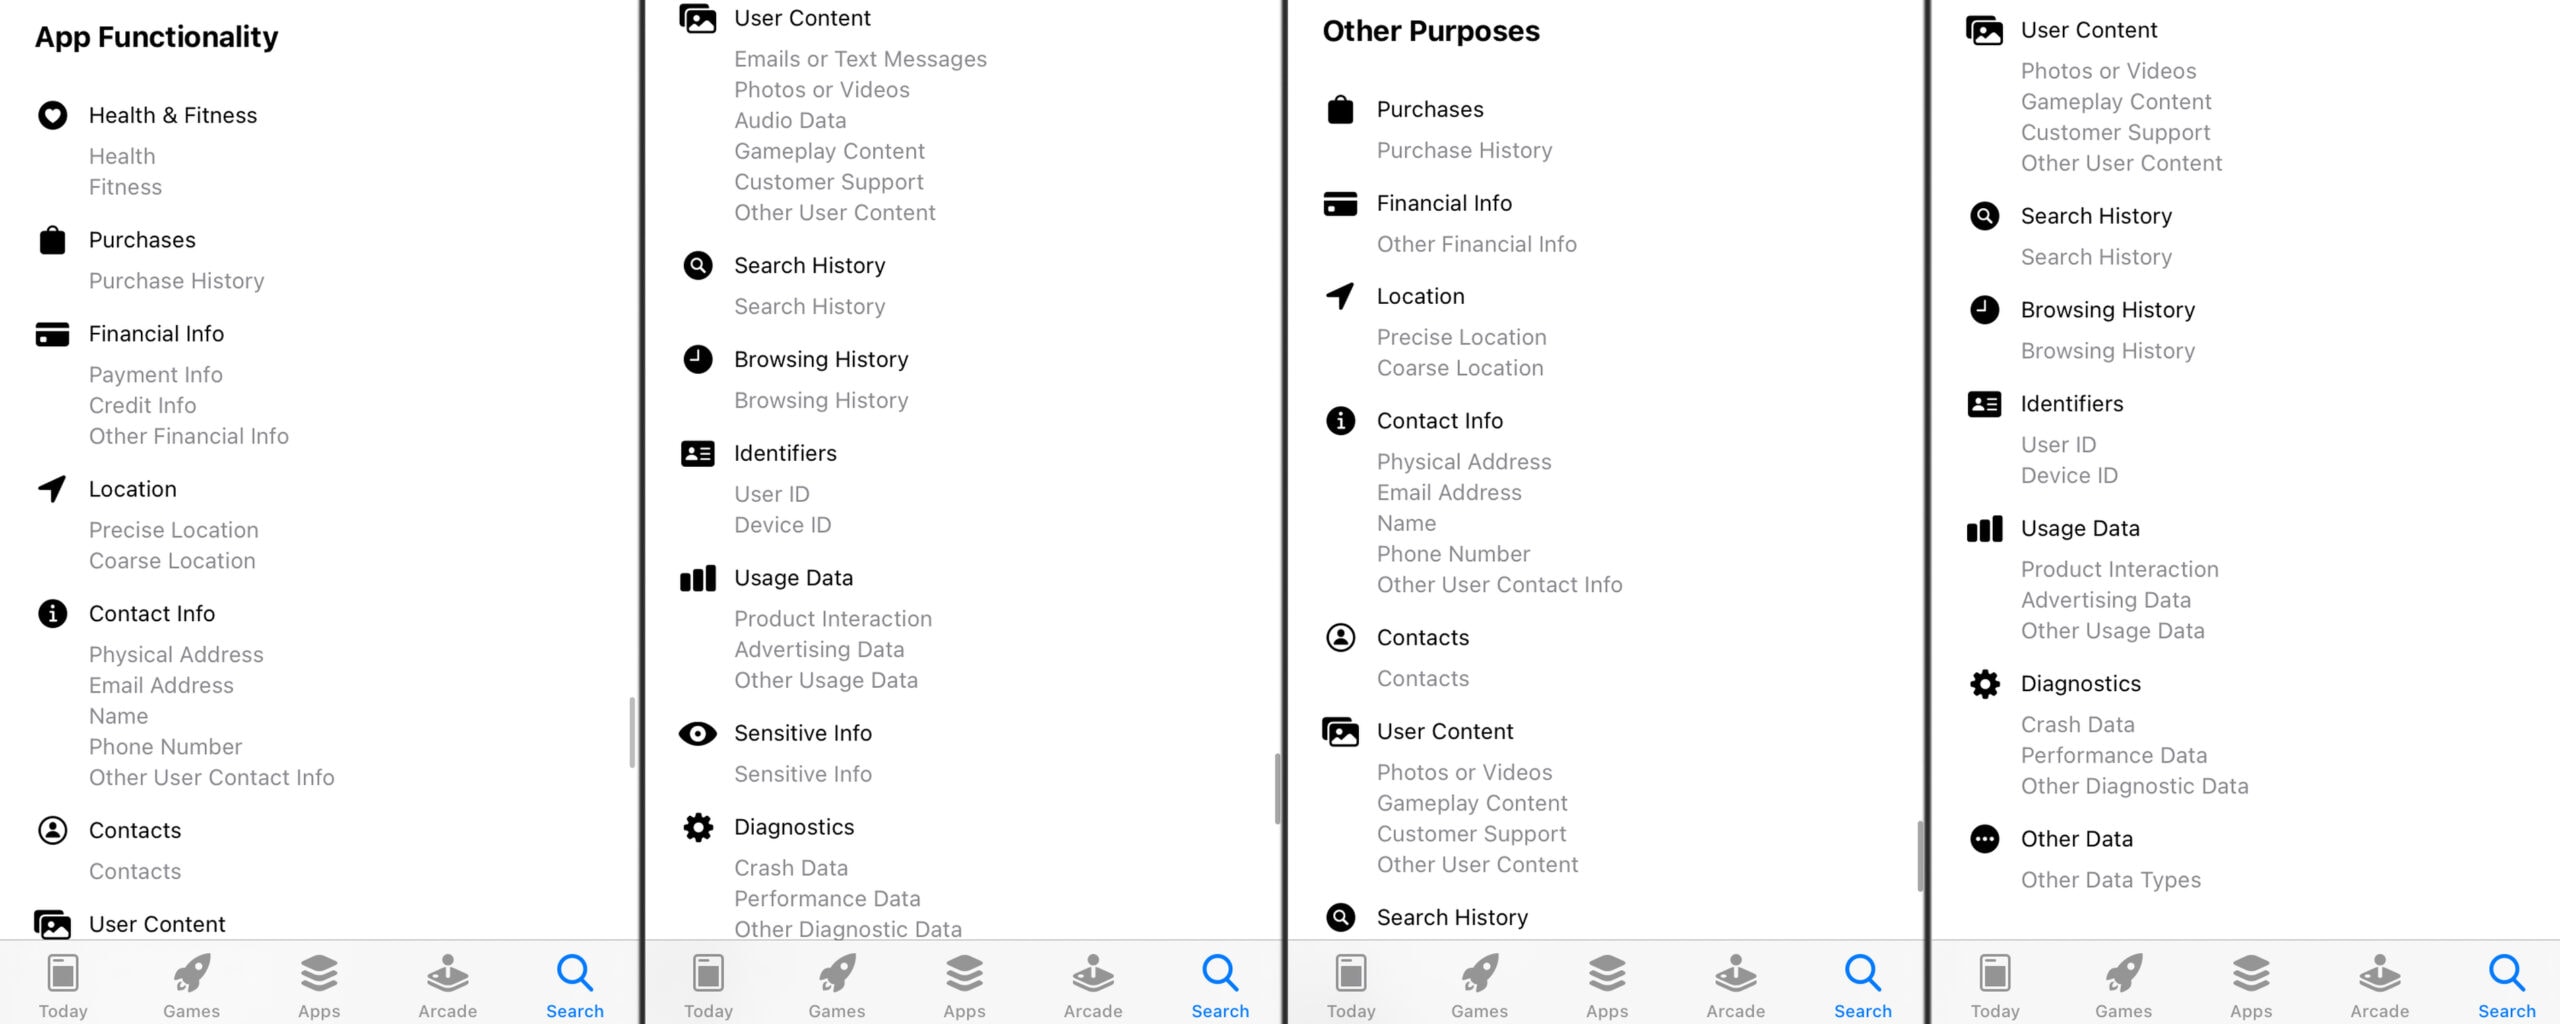
Task: Click Location arrow icon under Other Purposes
Action: [x=1340, y=296]
